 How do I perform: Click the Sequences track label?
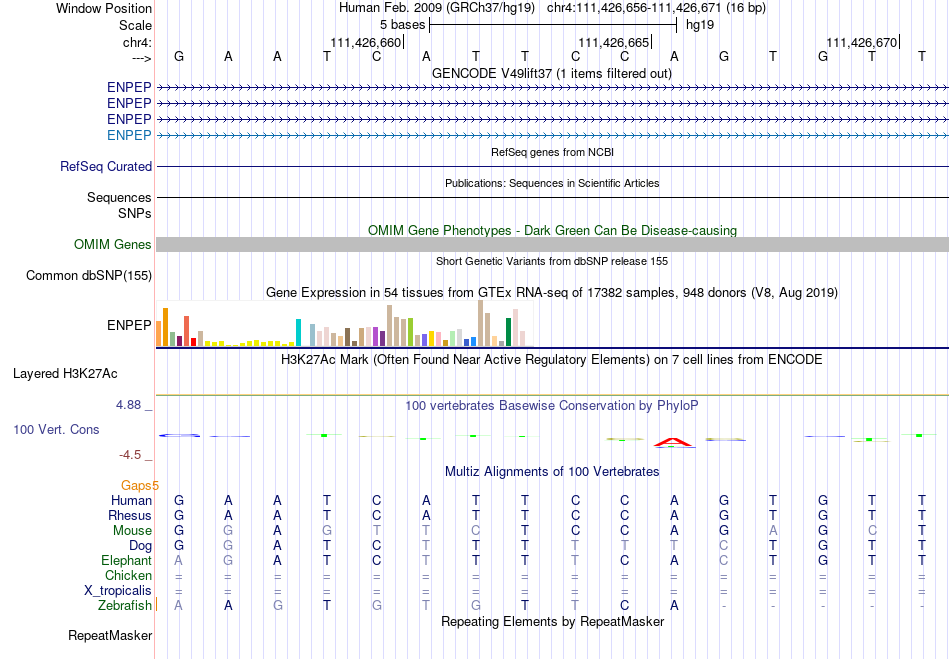119,197
